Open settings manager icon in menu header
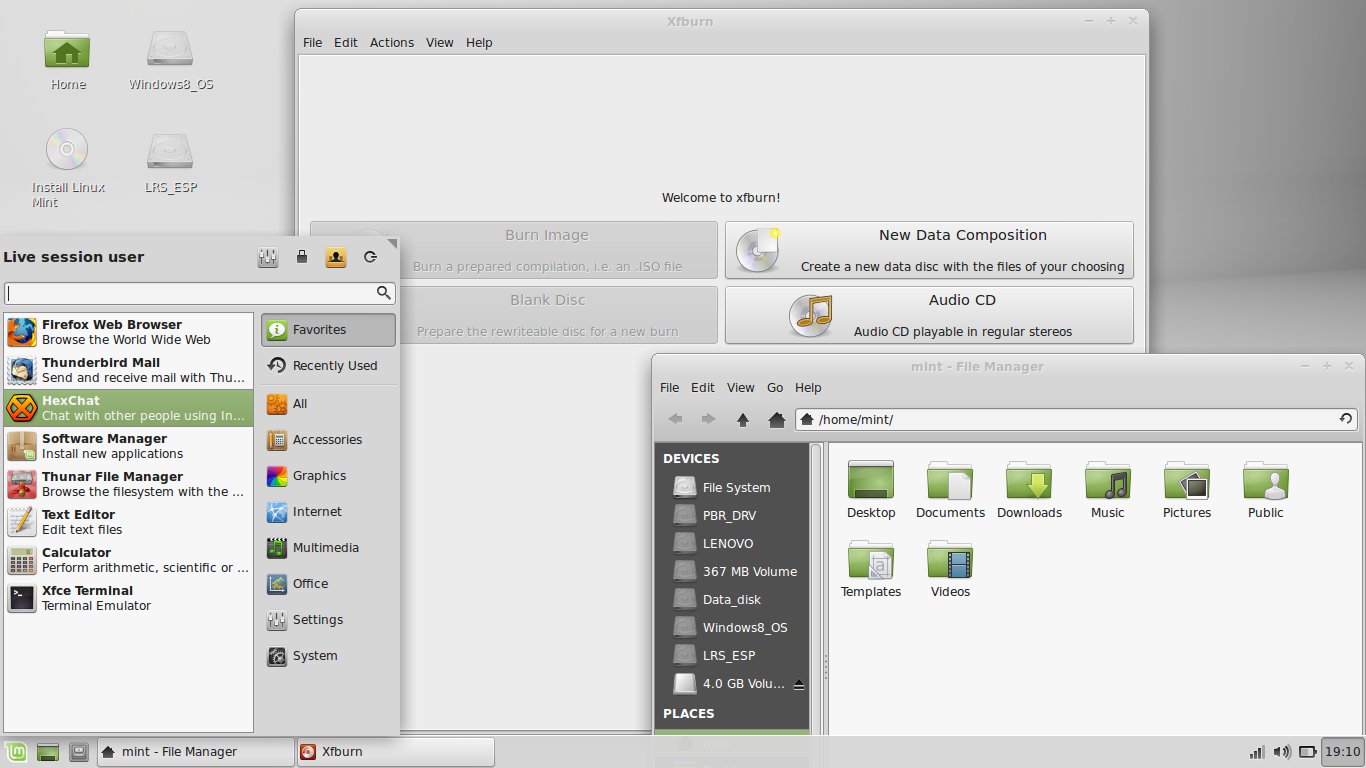1366x768 pixels. coord(267,257)
